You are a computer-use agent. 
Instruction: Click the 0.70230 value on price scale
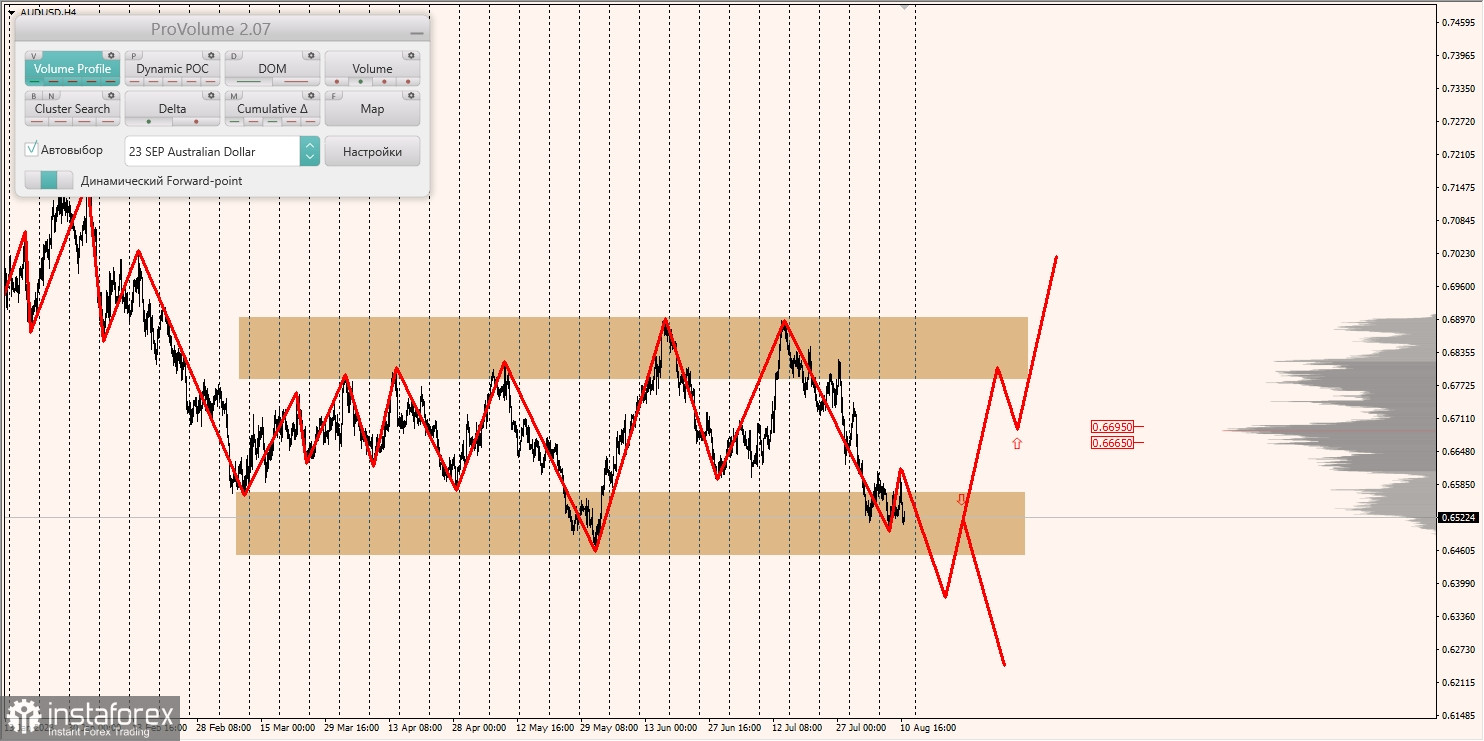point(1459,253)
